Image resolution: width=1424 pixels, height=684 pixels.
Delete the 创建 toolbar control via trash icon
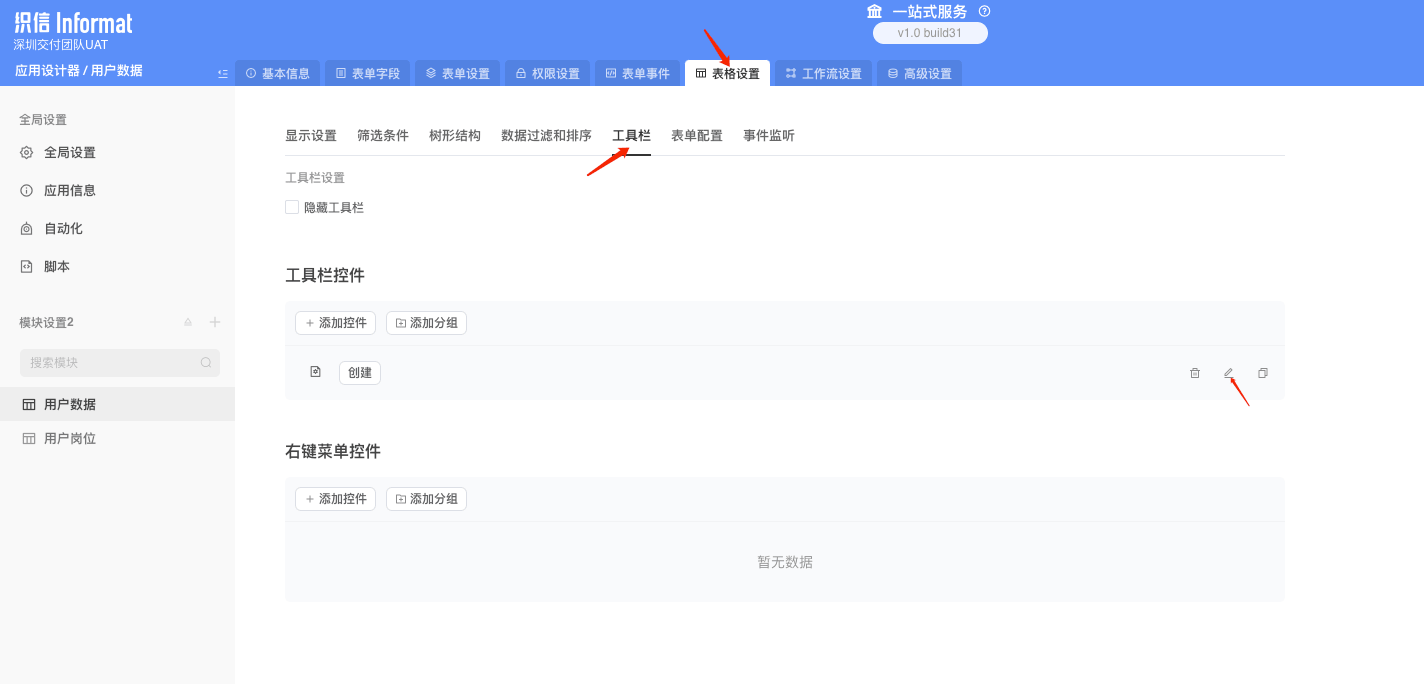point(1194,372)
